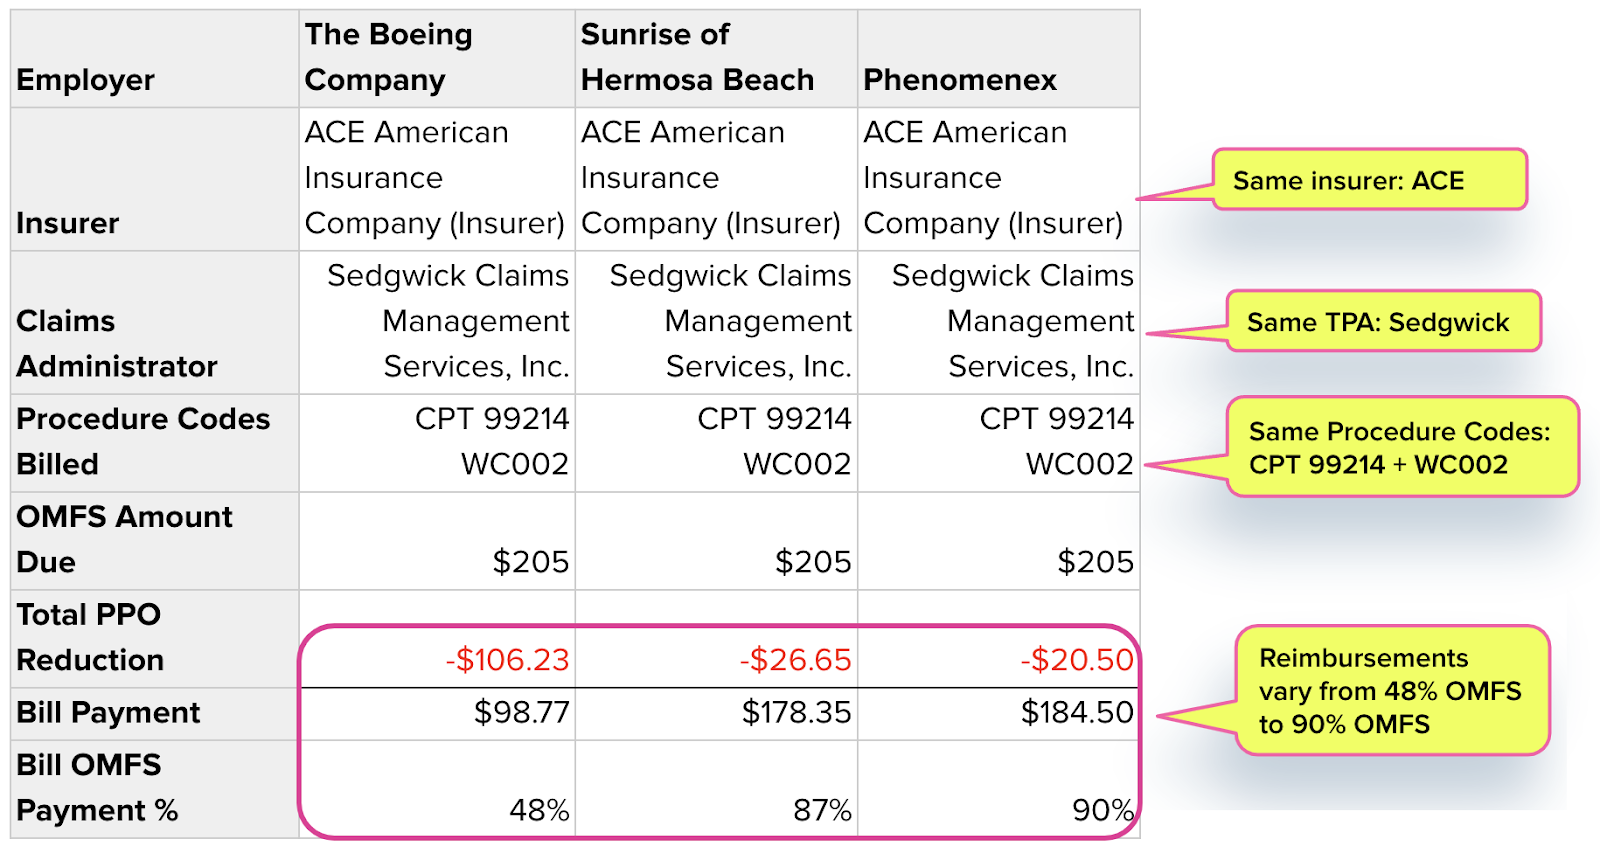Click the Claims Administrator row label

[x=155, y=322]
